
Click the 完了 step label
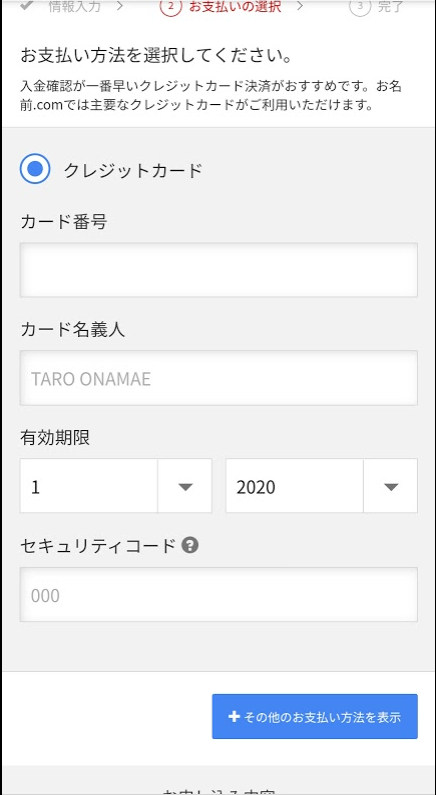[x=390, y=6]
